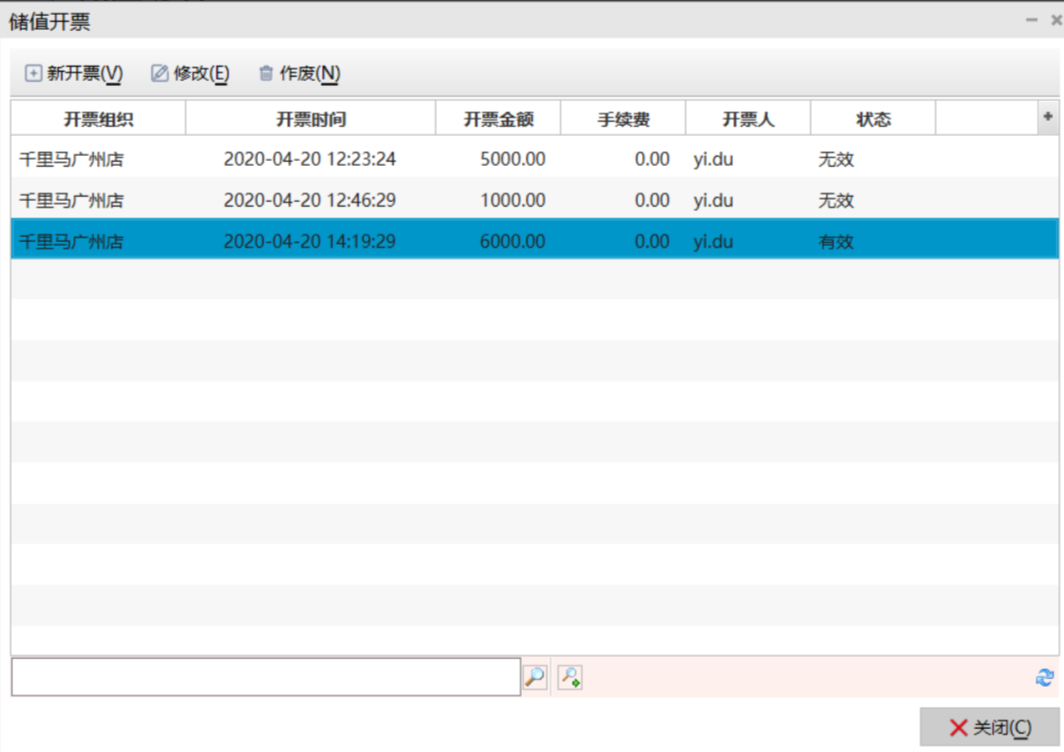Sort by 开票金额 column header
Image resolution: width=1064 pixels, height=752 pixels.
(x=498, y=119)
